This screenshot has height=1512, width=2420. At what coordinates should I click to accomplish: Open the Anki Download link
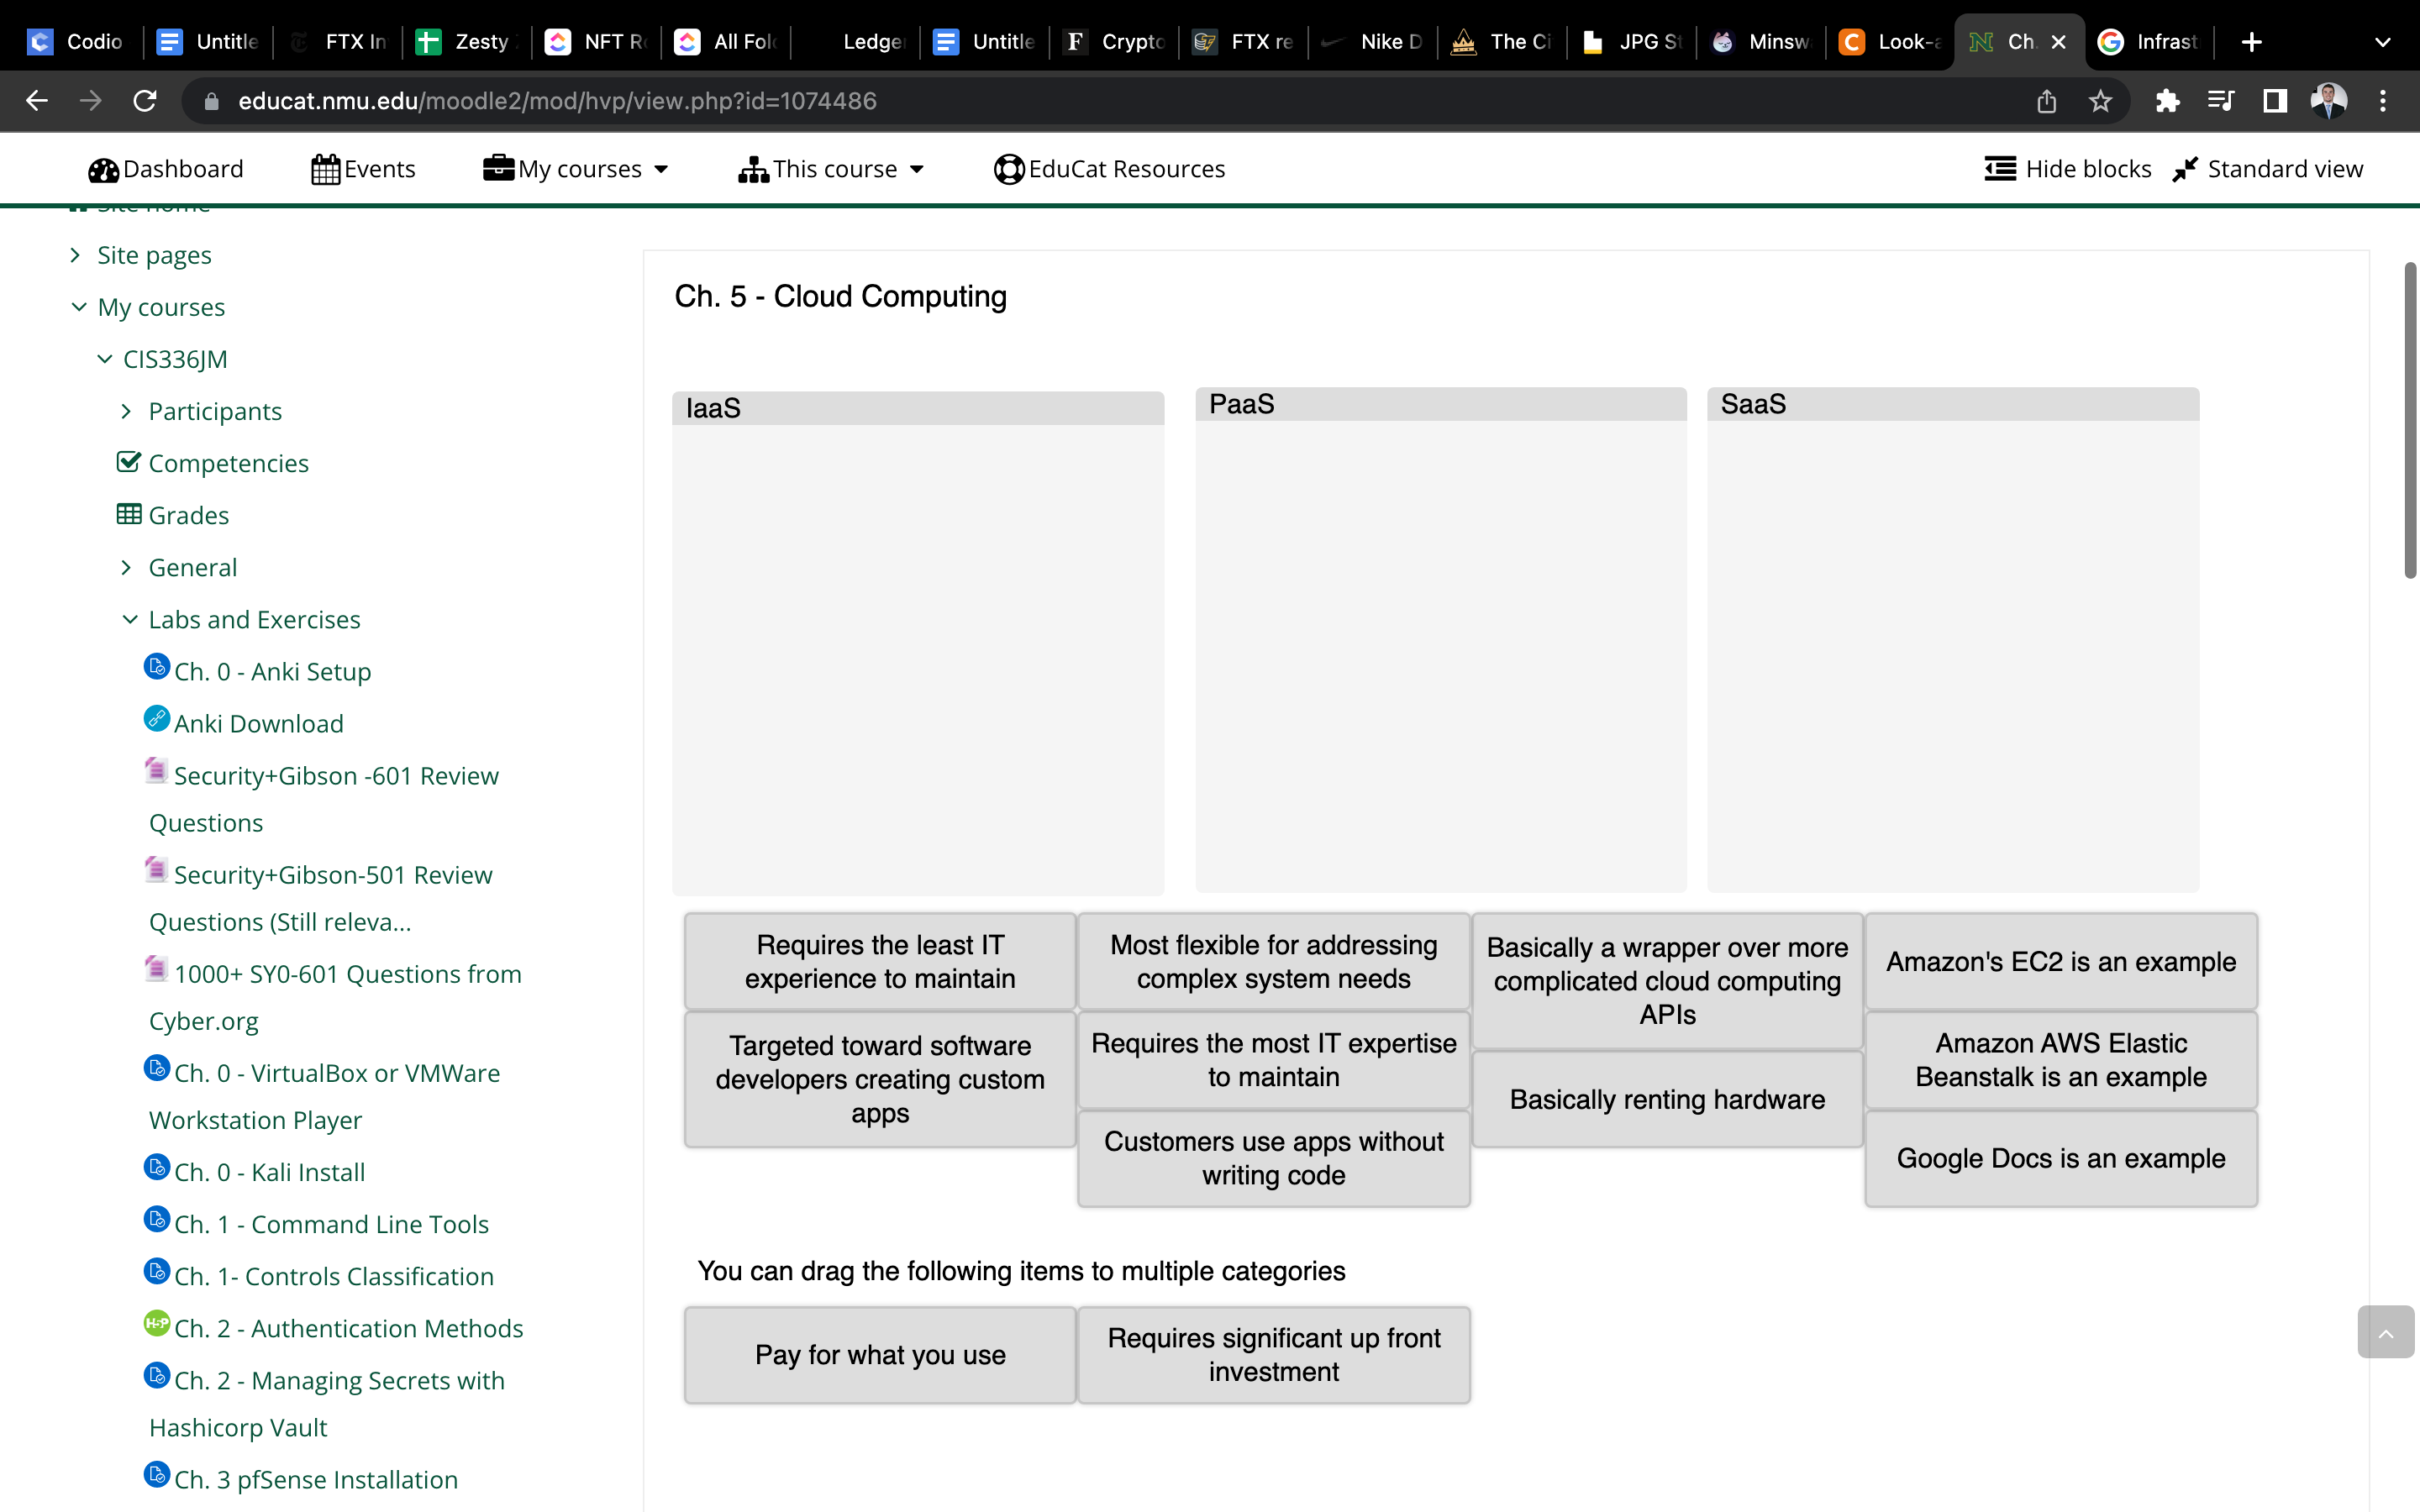[x=258, y=722]
